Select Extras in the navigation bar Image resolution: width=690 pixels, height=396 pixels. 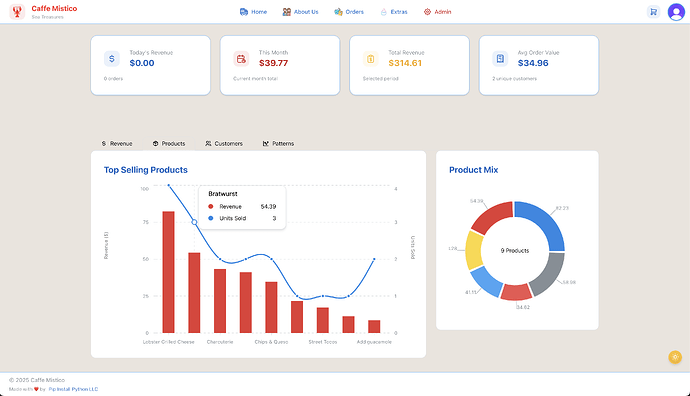[x=394, y=12]
